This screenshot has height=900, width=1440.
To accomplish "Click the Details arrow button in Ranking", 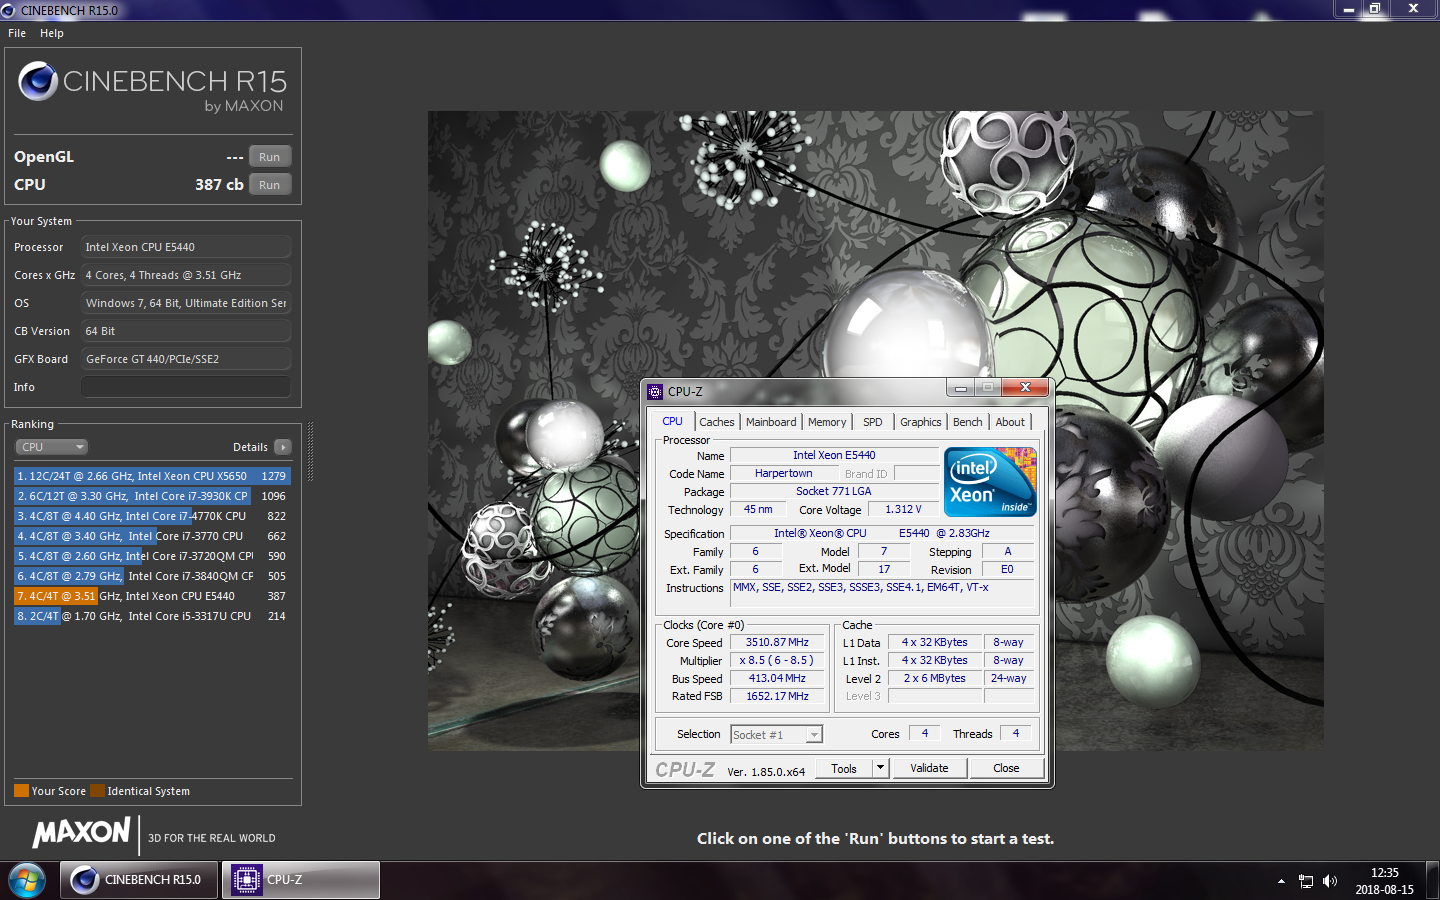I will (x=283, y=447).
